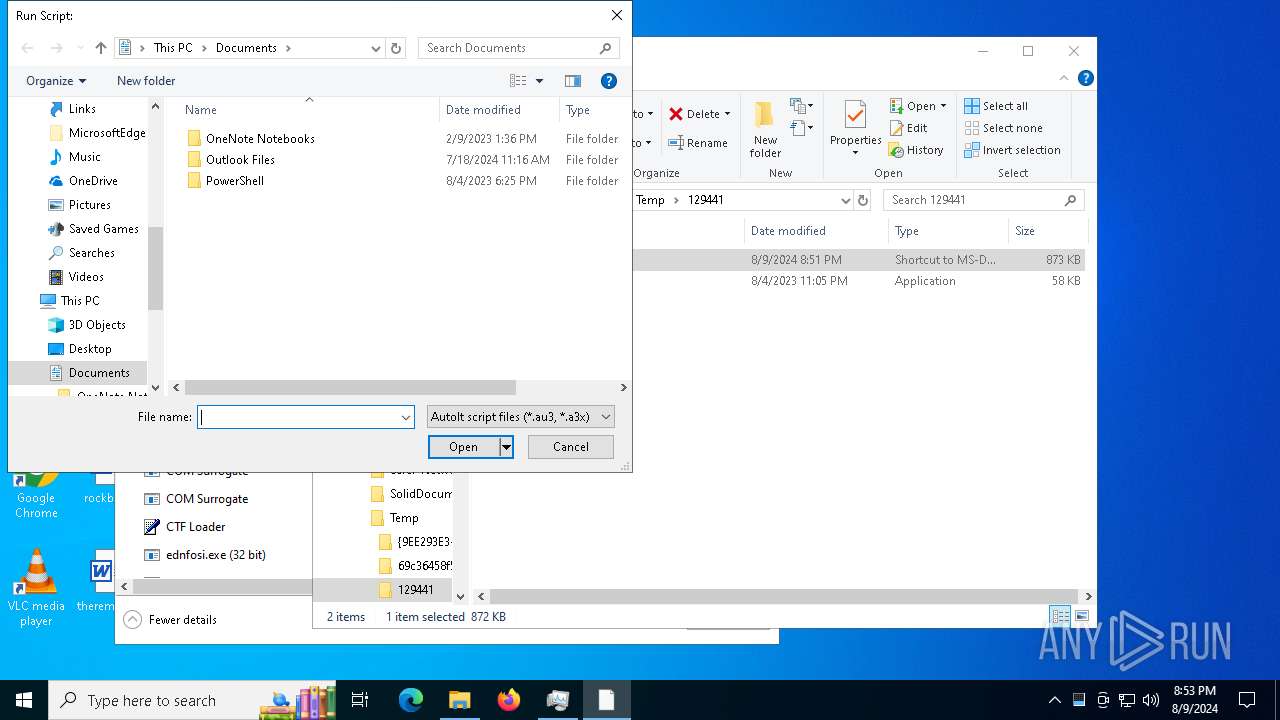Click Select all in Explorer ribbon
1280x720 pixels.
tap(996, 106)
